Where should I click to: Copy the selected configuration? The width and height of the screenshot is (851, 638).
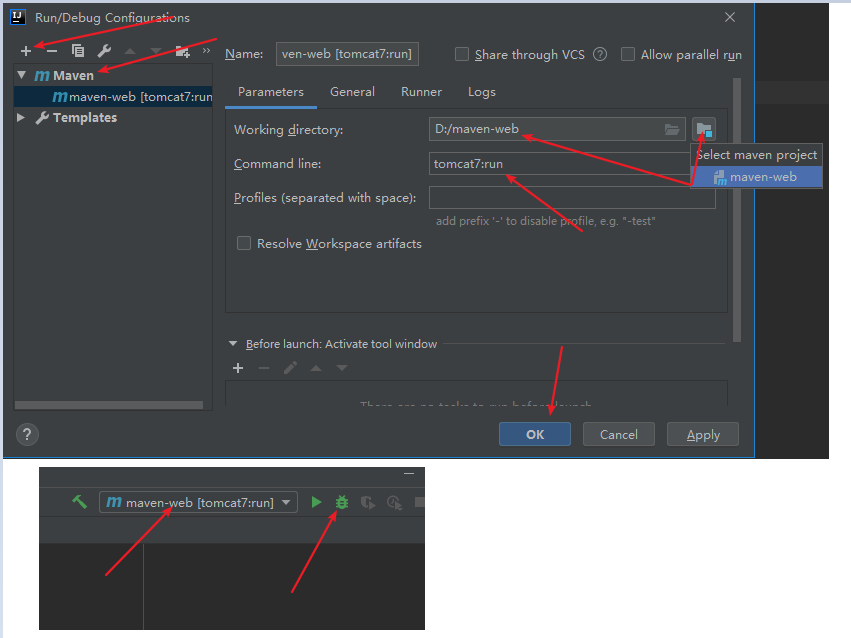pos(78,51)
